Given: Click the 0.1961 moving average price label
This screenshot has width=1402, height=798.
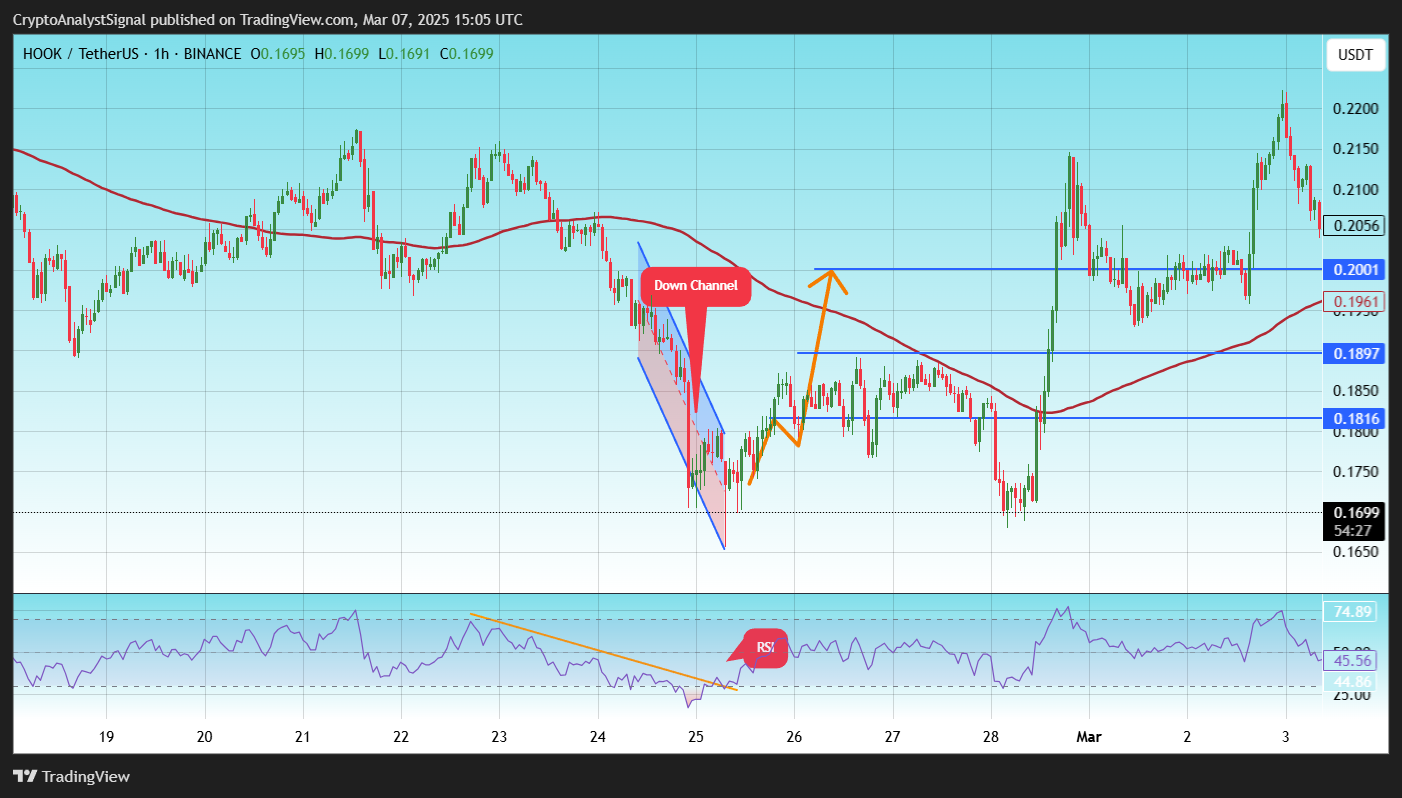Looking at the screenshot, I should pos(1355,301).
